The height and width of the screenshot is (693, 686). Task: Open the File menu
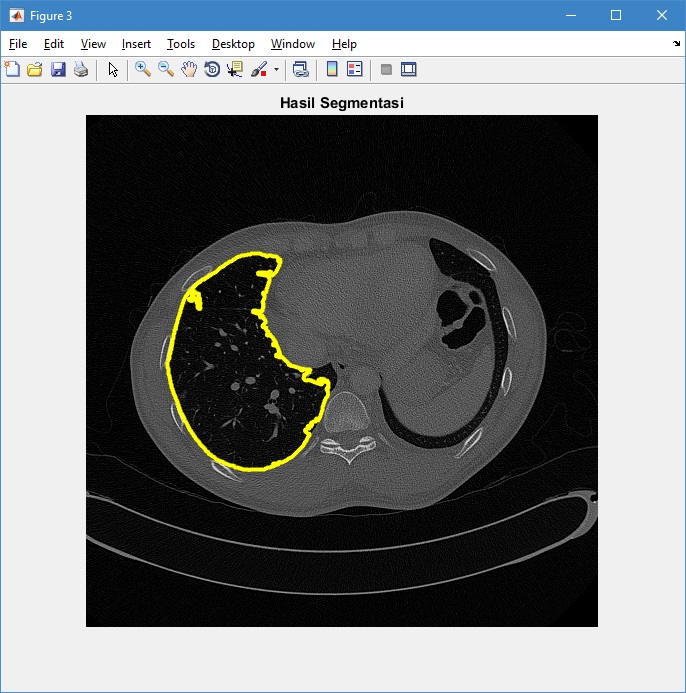coord(18,44)
